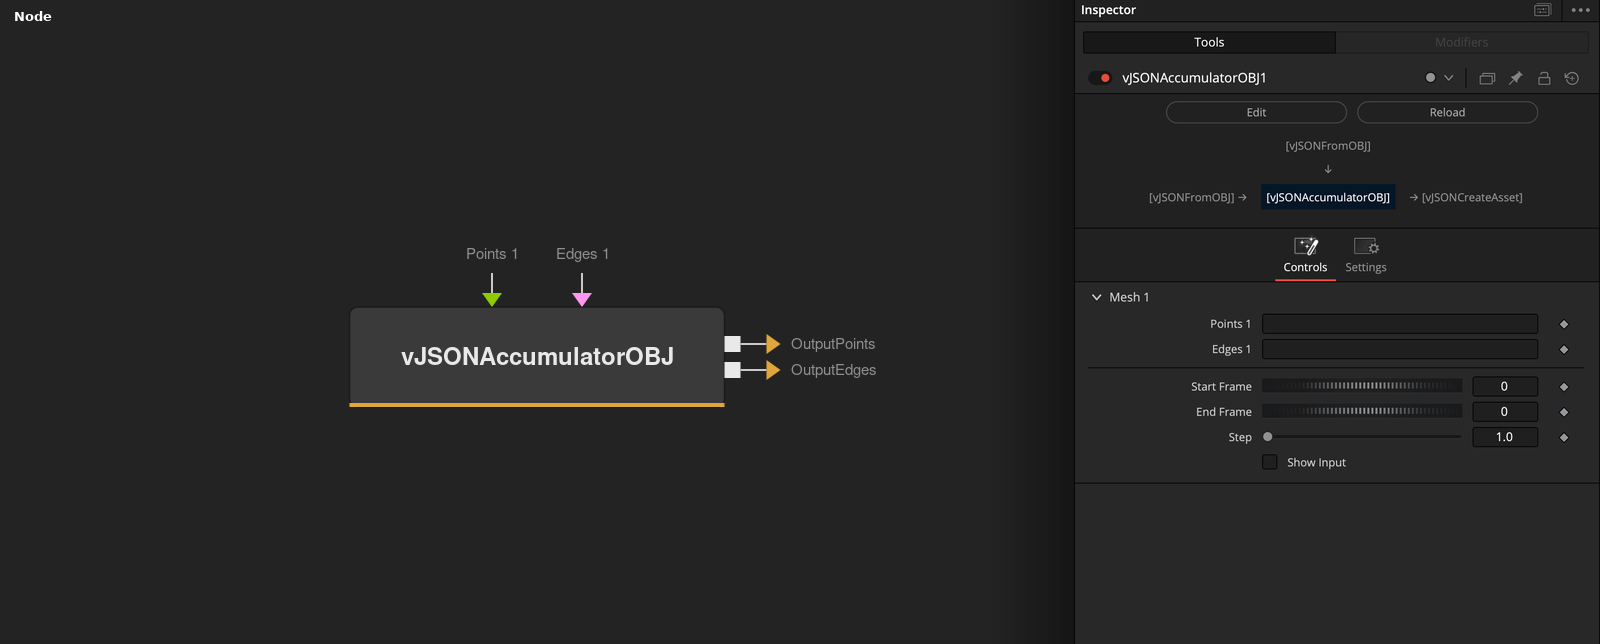Click the keyframe diamond for Points 1
This screenshot has height=644, width=1600.
coord(1564,324)
